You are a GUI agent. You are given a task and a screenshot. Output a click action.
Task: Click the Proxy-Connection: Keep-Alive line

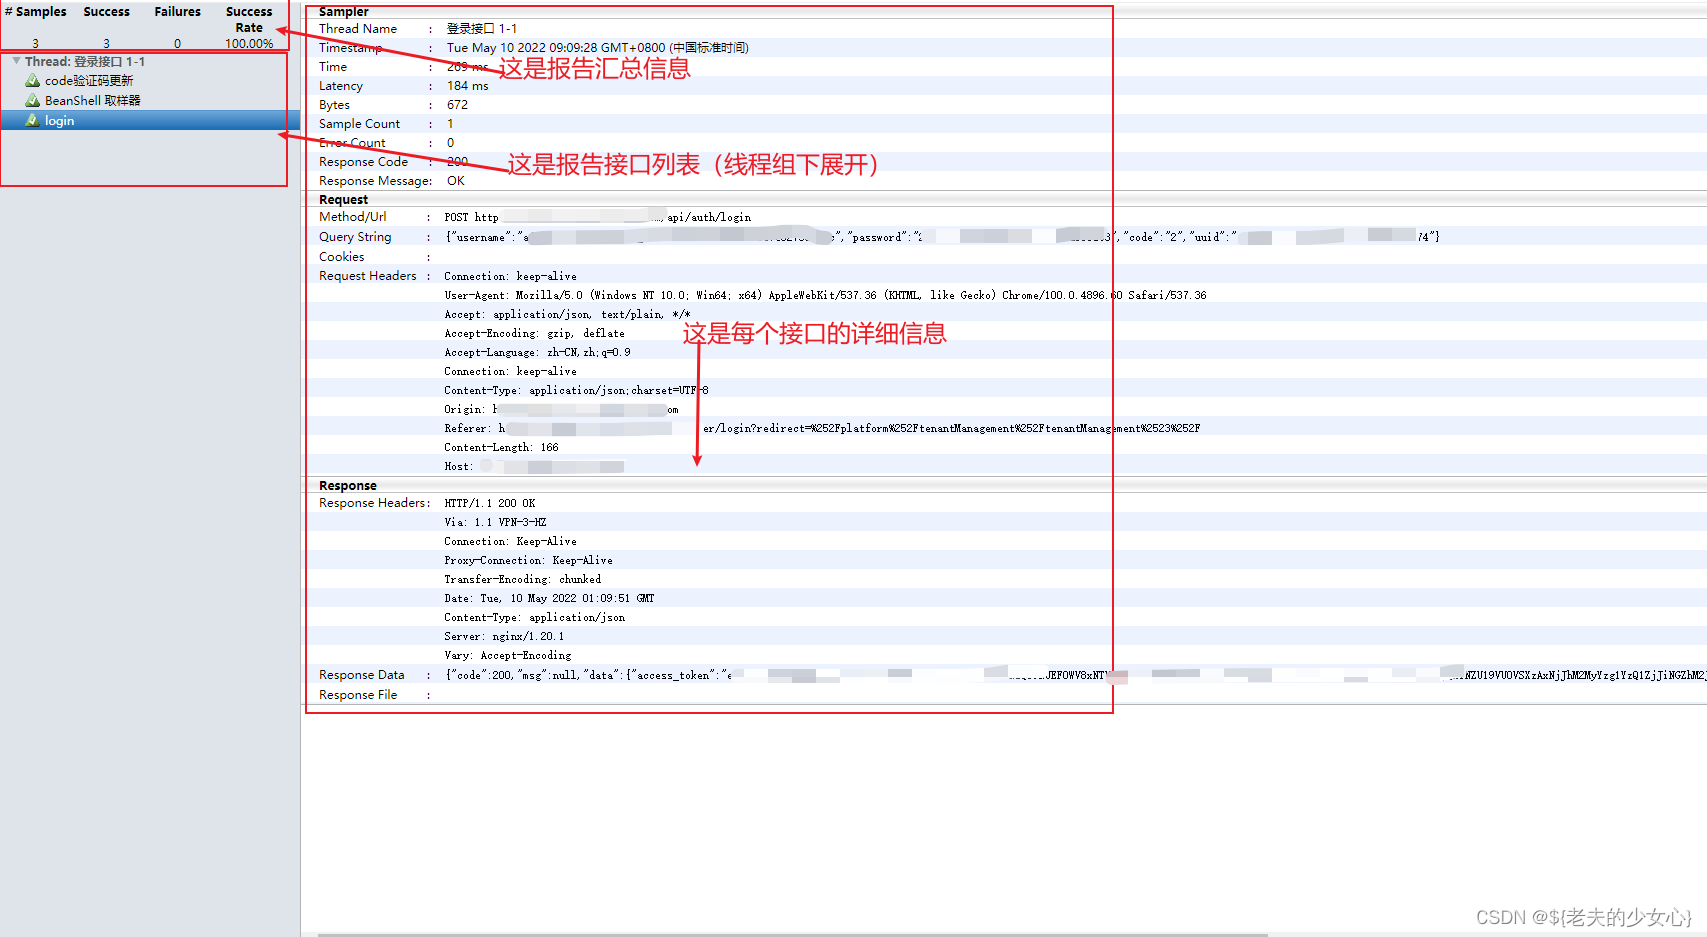pos(529,561)
